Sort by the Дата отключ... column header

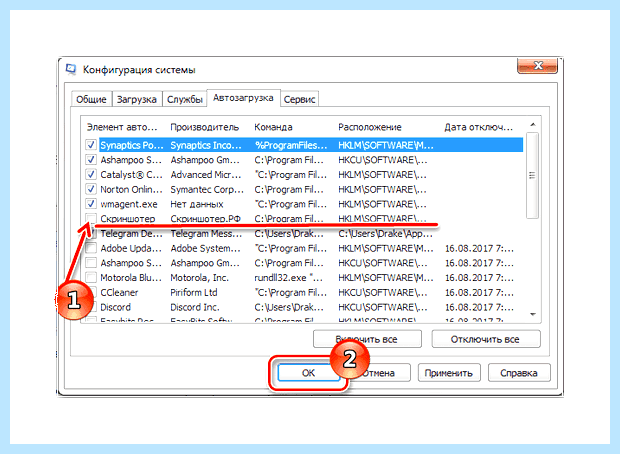(478, 127)
